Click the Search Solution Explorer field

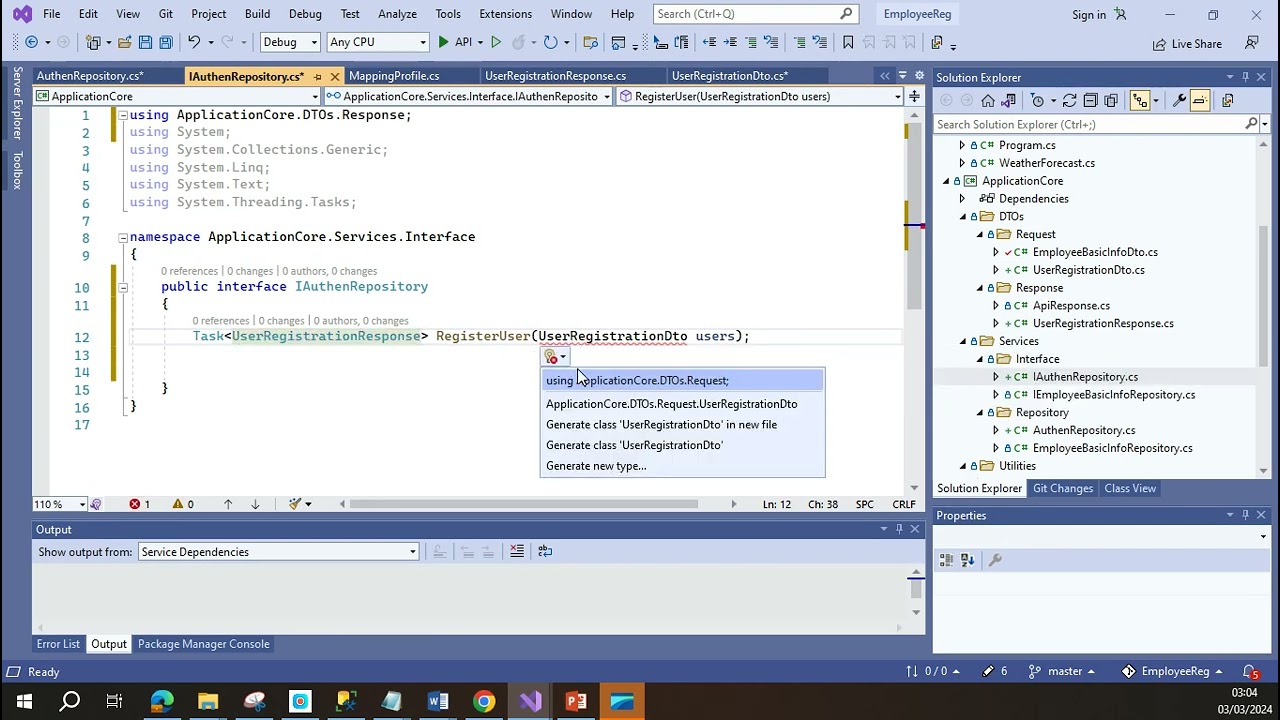[x=1090, y=124]
